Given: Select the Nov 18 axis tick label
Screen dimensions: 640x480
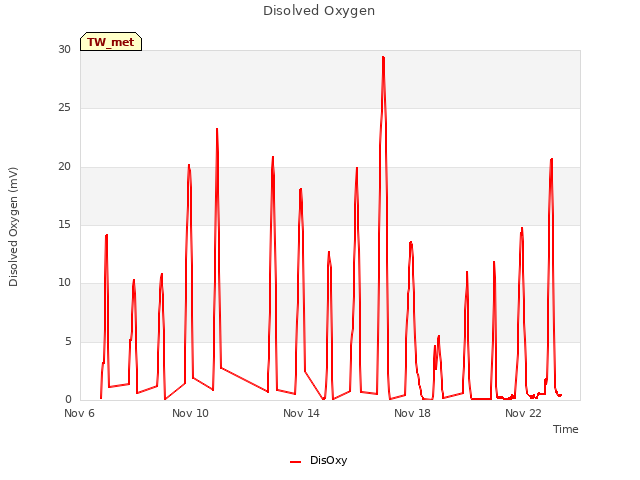Looking at the screenshot, I should (412, 413).
